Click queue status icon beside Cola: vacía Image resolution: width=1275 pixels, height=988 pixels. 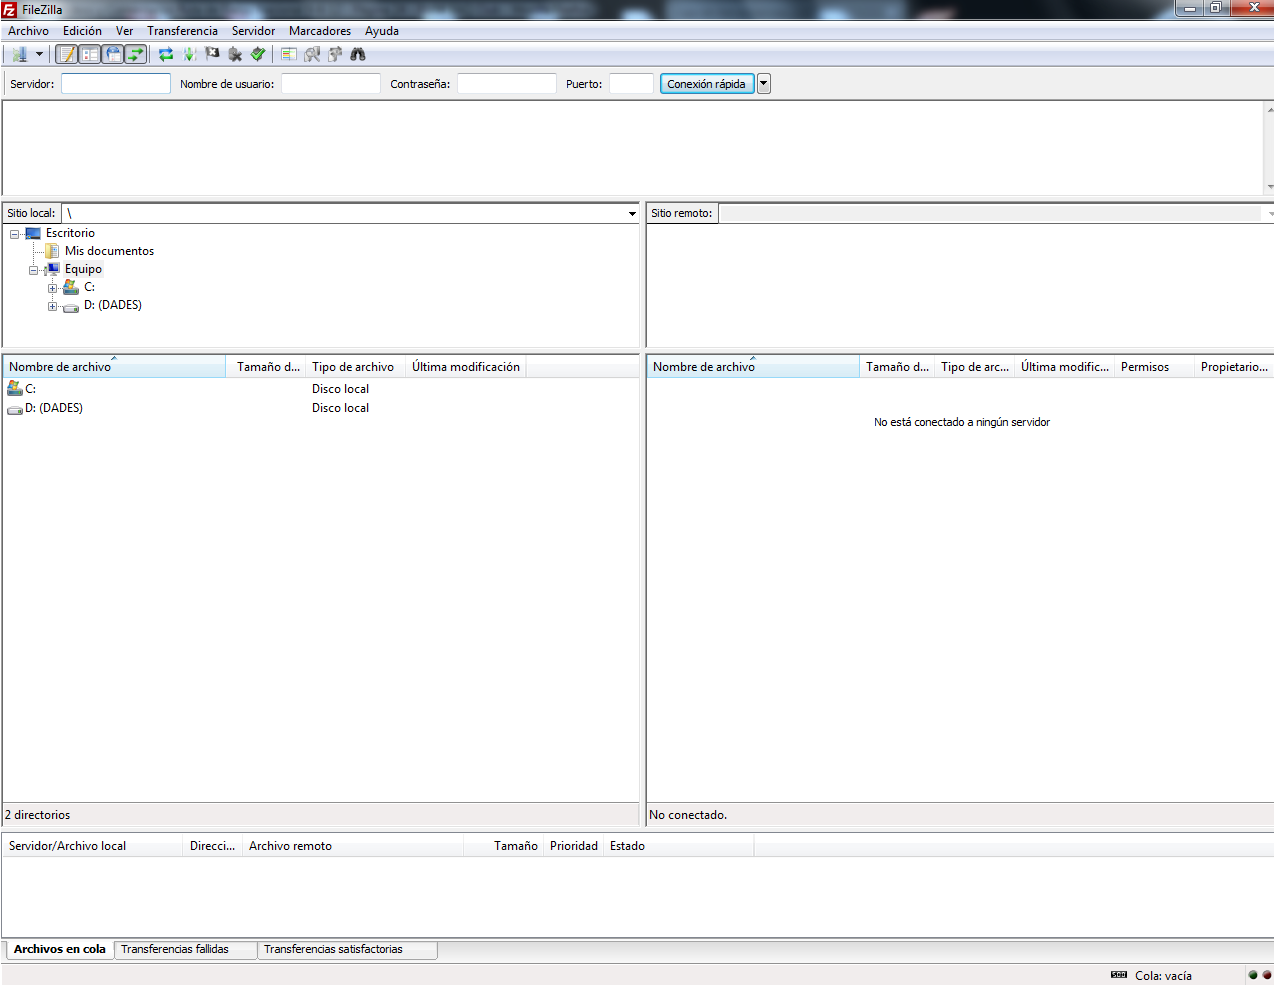[1119, 975]
